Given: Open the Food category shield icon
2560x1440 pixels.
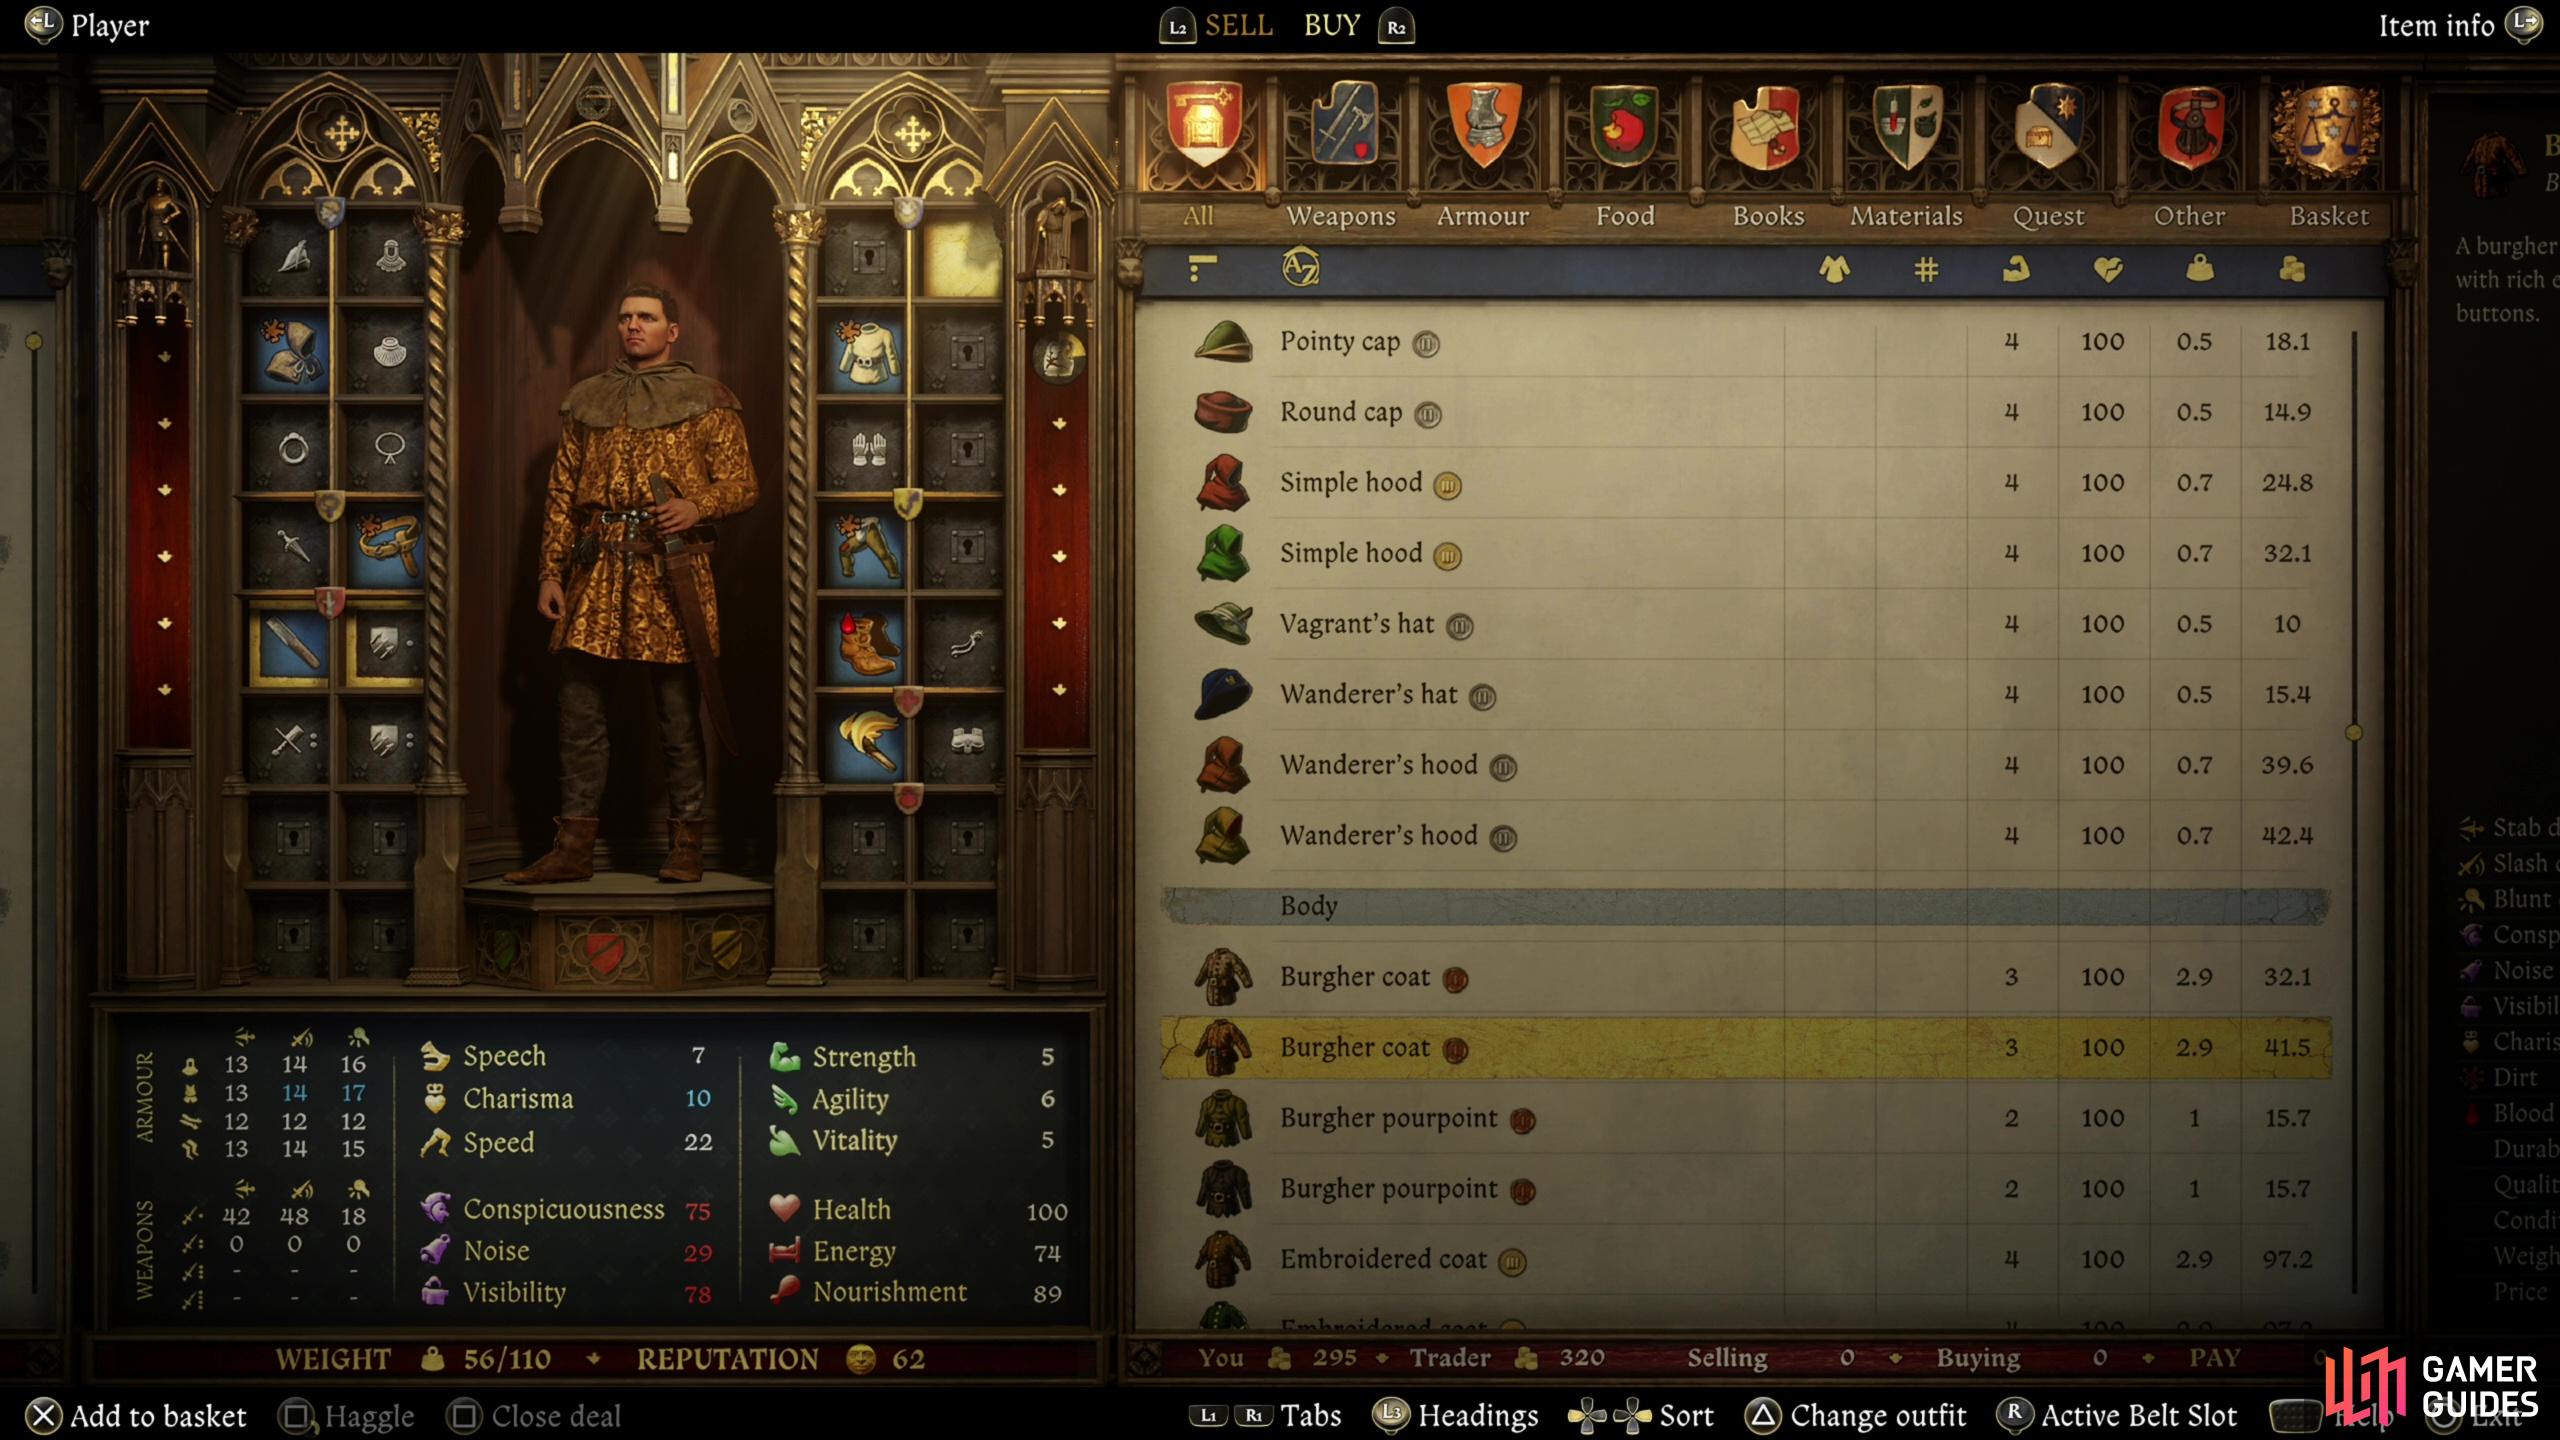Looking at the screenshot, I should click(1624, 125).
